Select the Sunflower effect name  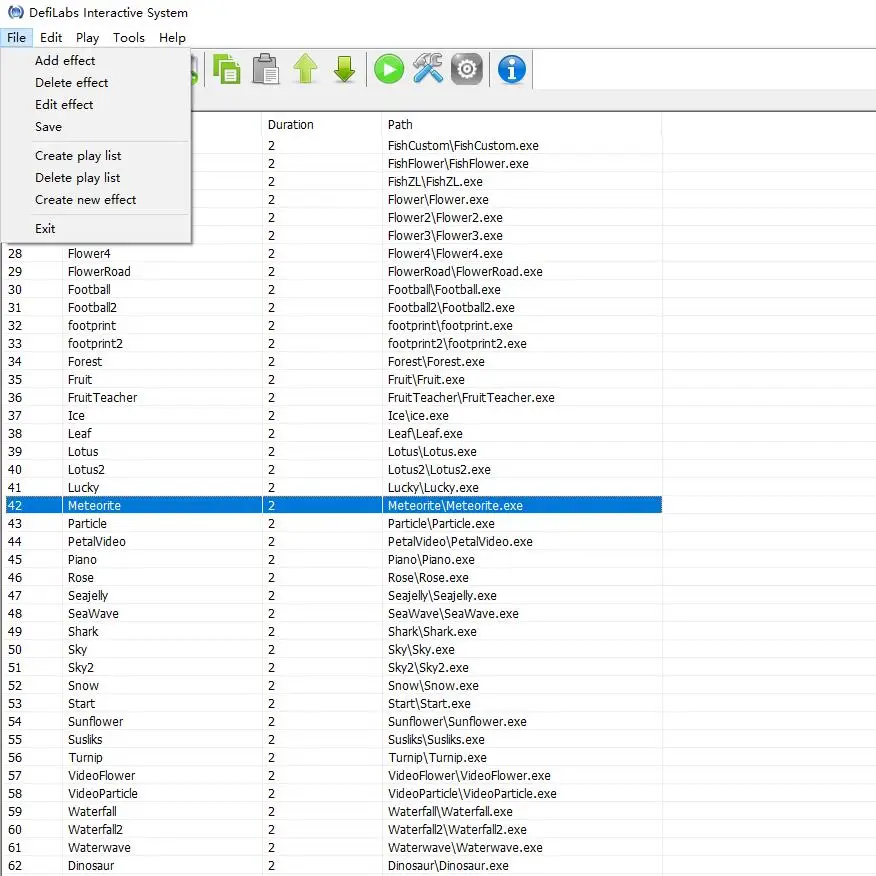95,721
